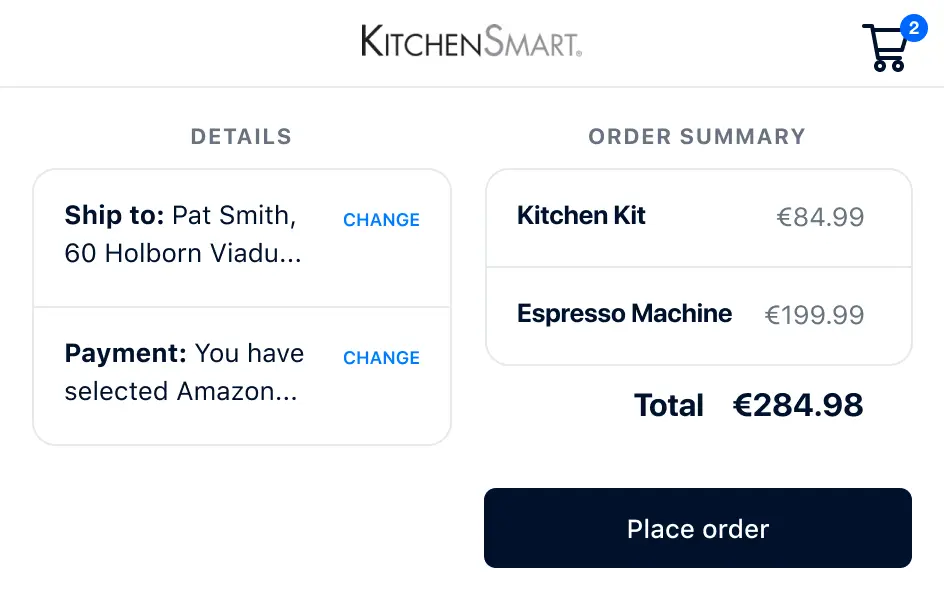Viewport: 944px width, 600px height.
Task: Change the shipping address
Action: click(x=381, y=220)
